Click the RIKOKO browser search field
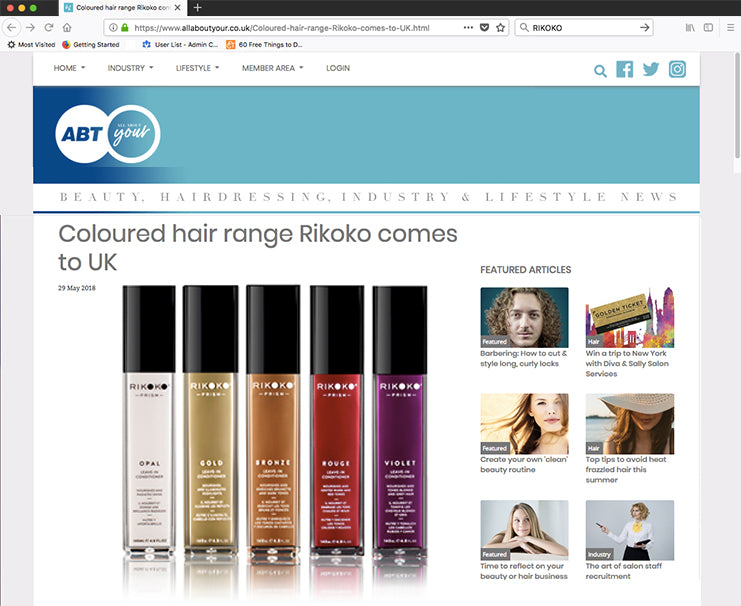Viewport: 741px width, 606px height. (584, 27)
